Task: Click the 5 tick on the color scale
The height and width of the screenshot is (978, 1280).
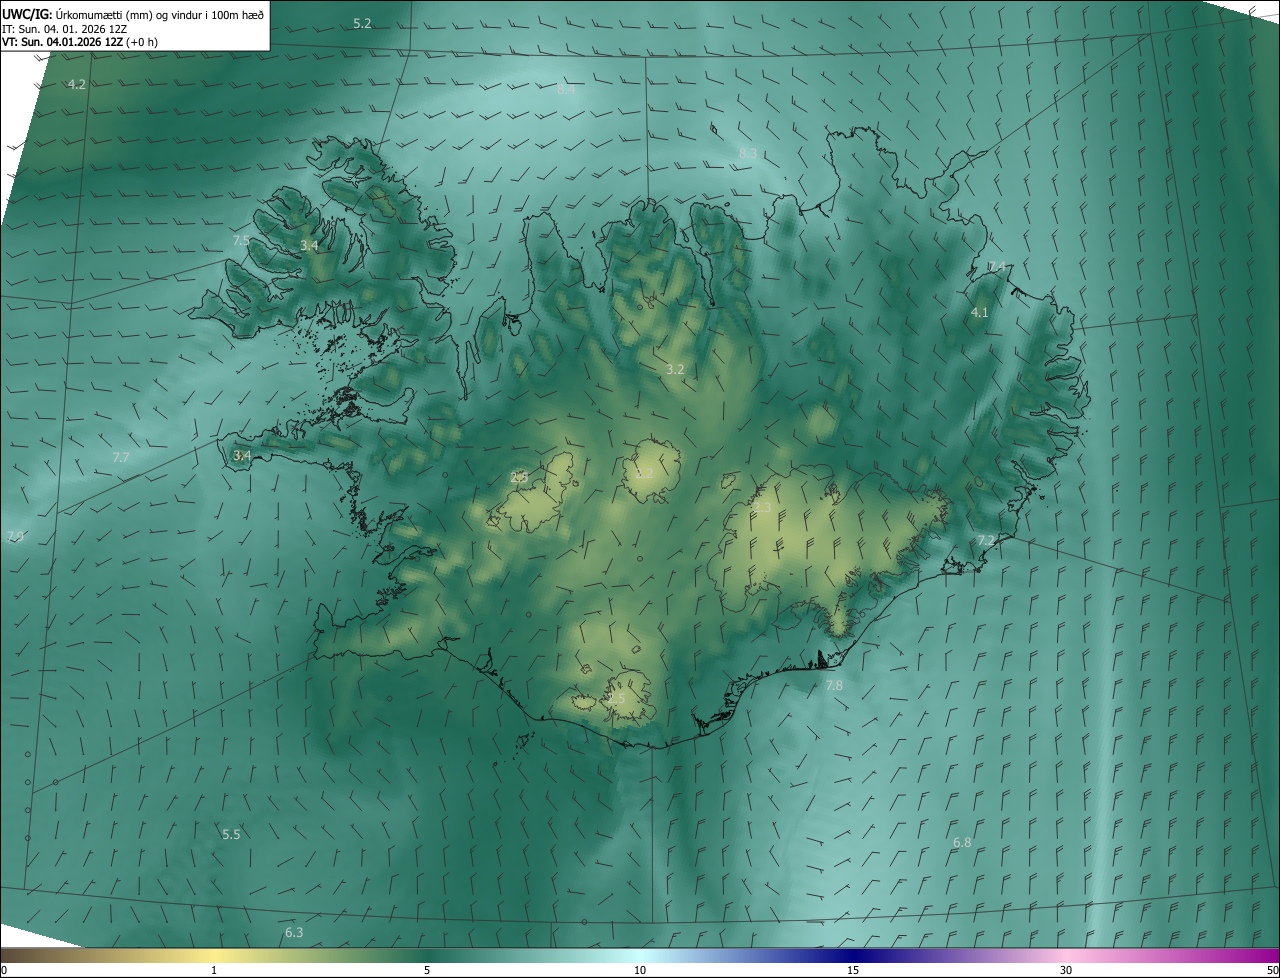Action: [x=427, y=971]
